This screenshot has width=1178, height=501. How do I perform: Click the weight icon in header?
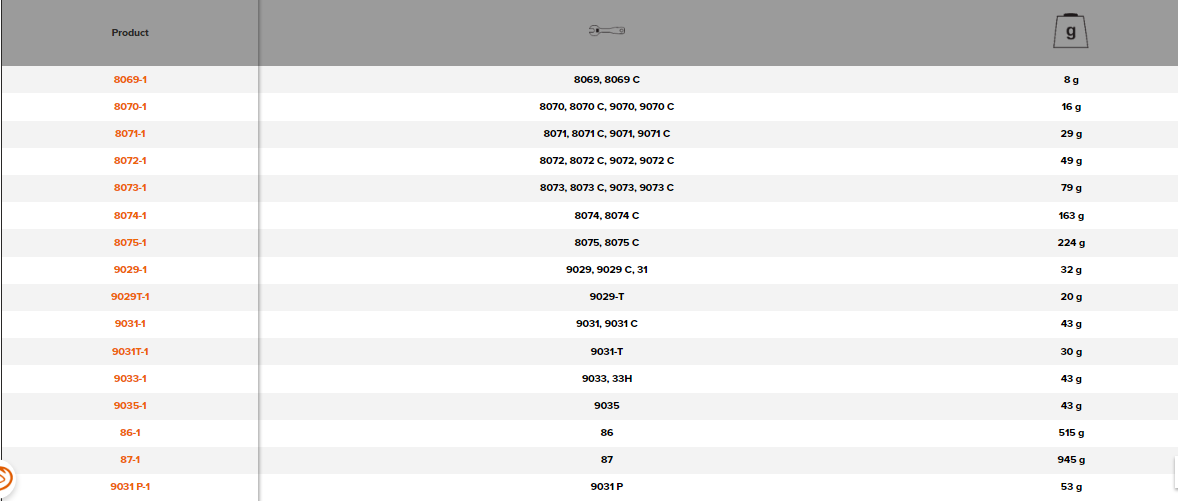tap(1071, 32)
